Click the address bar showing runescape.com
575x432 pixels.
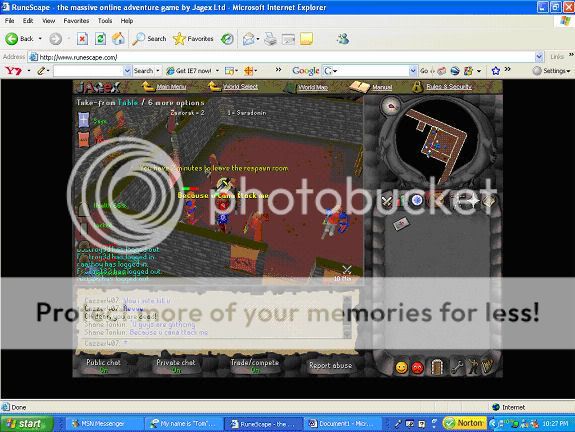point(282,57)
